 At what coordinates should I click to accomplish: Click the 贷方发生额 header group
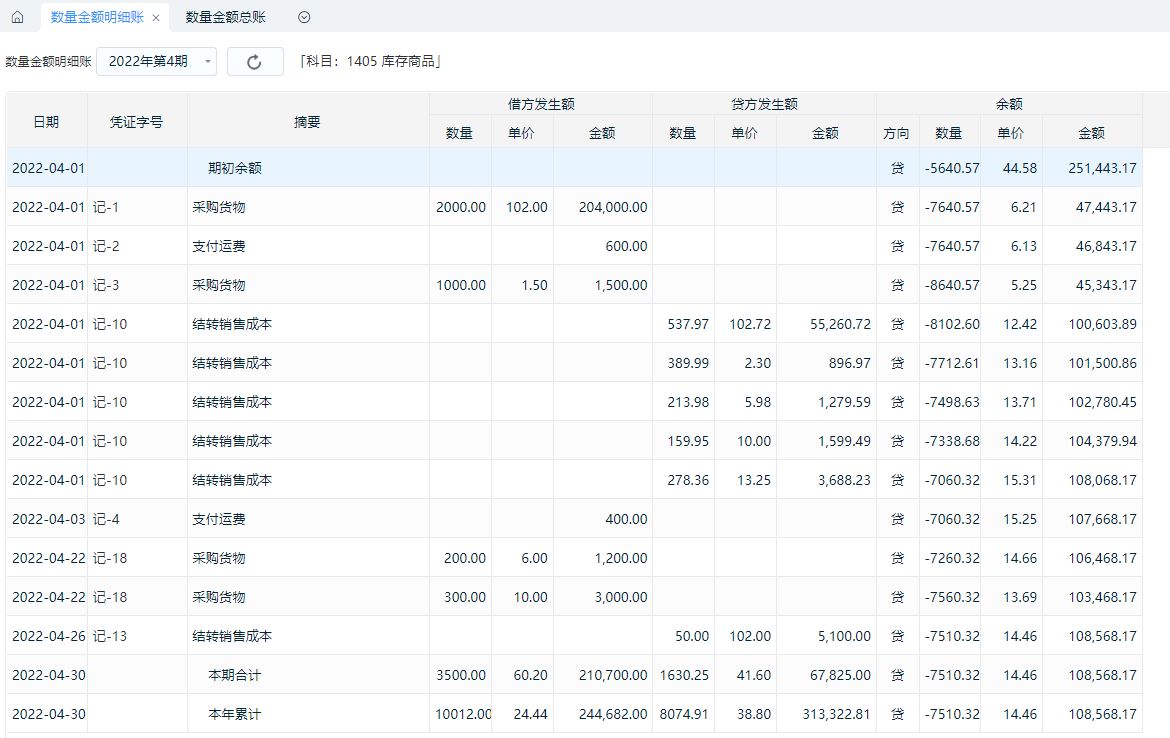[764, 104]
